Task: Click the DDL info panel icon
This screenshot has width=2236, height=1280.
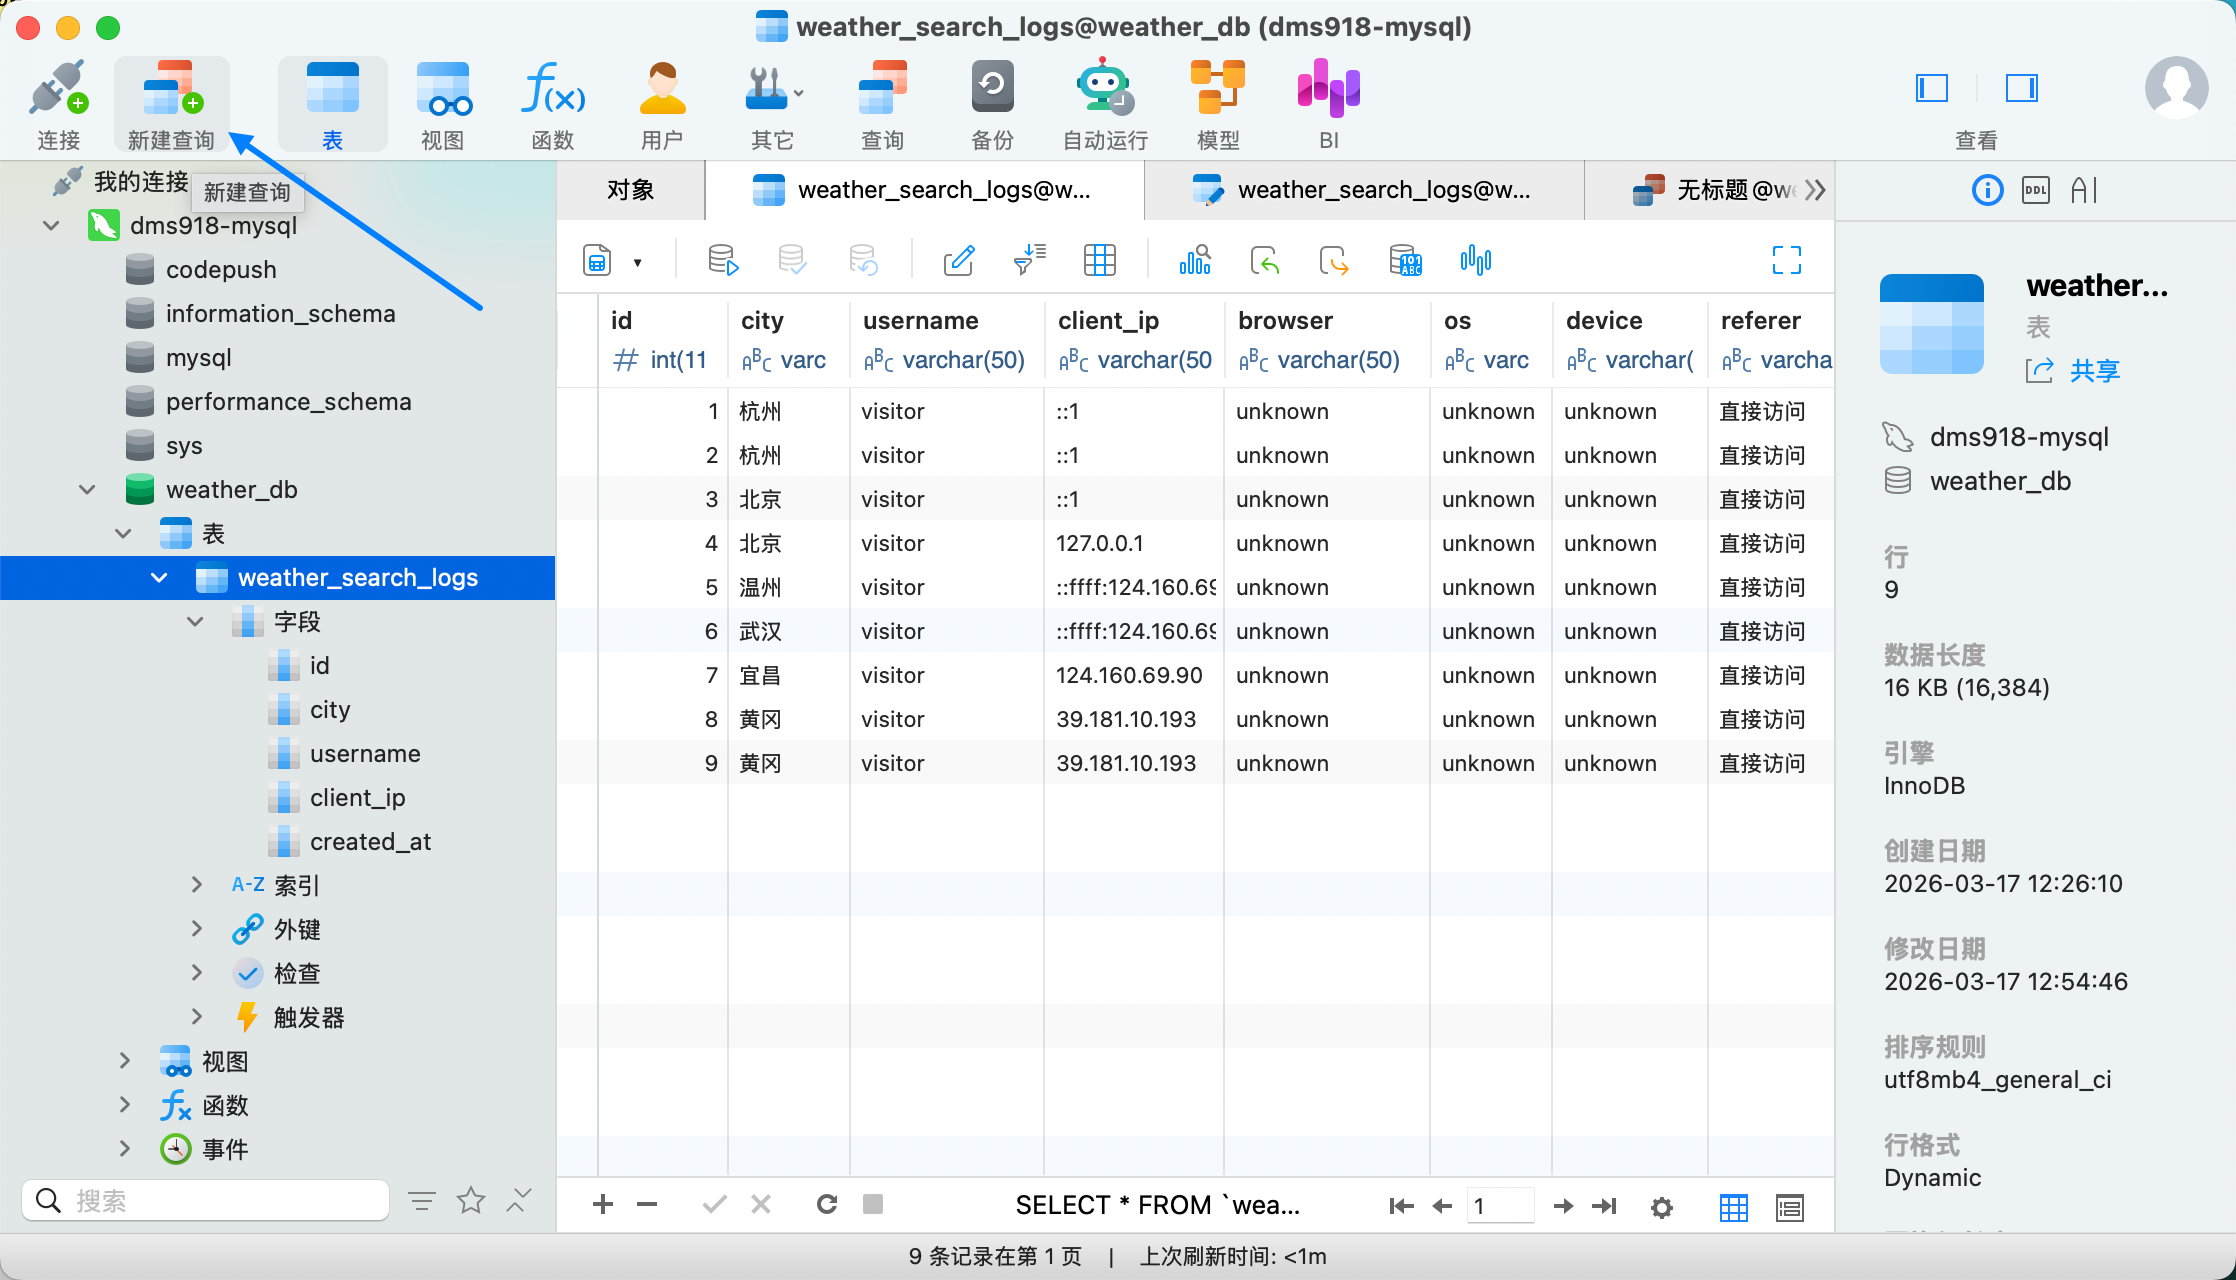Action: coord(2035,190)
